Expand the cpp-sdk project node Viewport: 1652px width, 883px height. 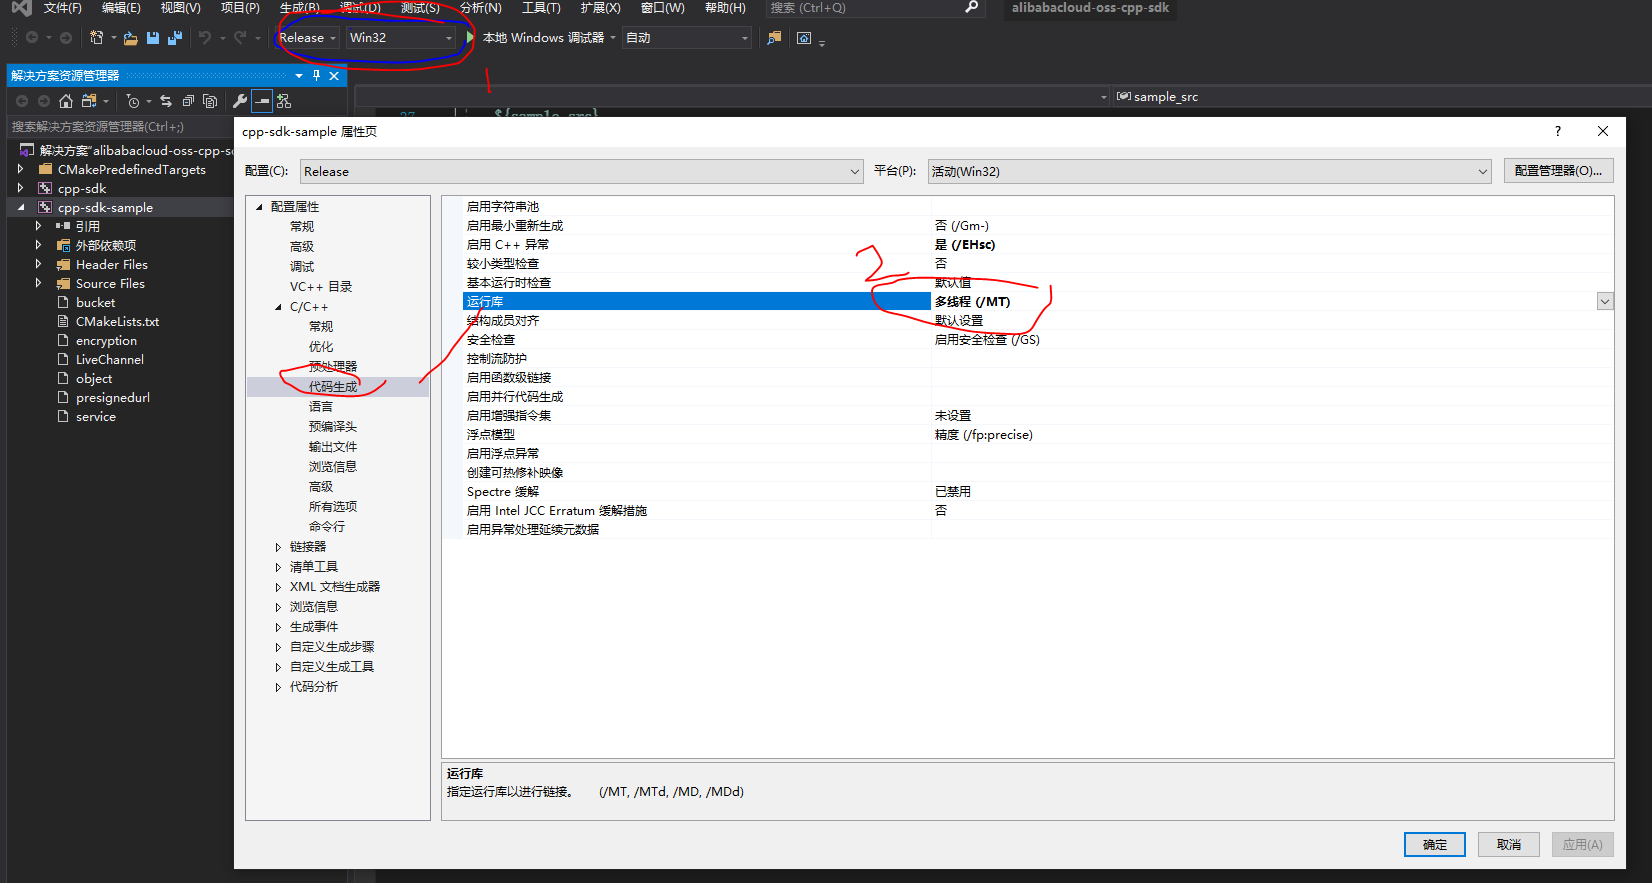click(x=20, y=189)
